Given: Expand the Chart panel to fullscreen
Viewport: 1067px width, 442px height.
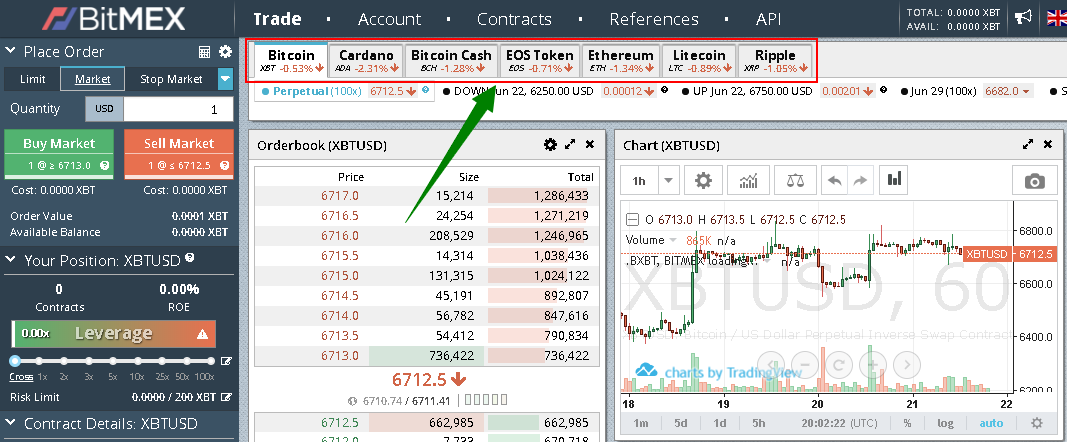Looking at the screenshot, I should [1028, 144].
